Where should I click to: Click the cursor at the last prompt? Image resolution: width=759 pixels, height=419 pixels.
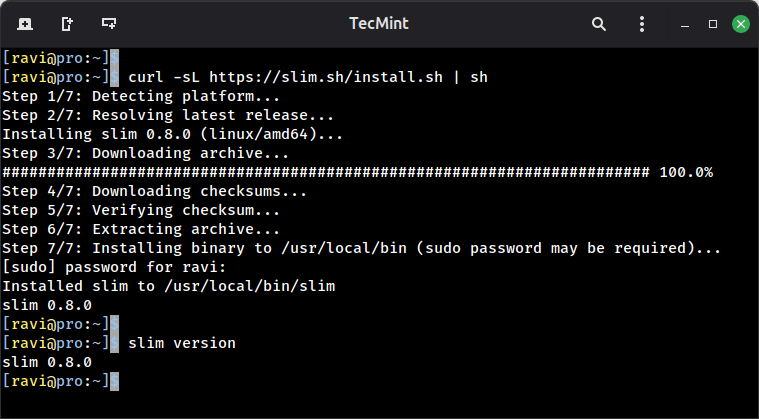pyautogui.click(x=115, y=381)
